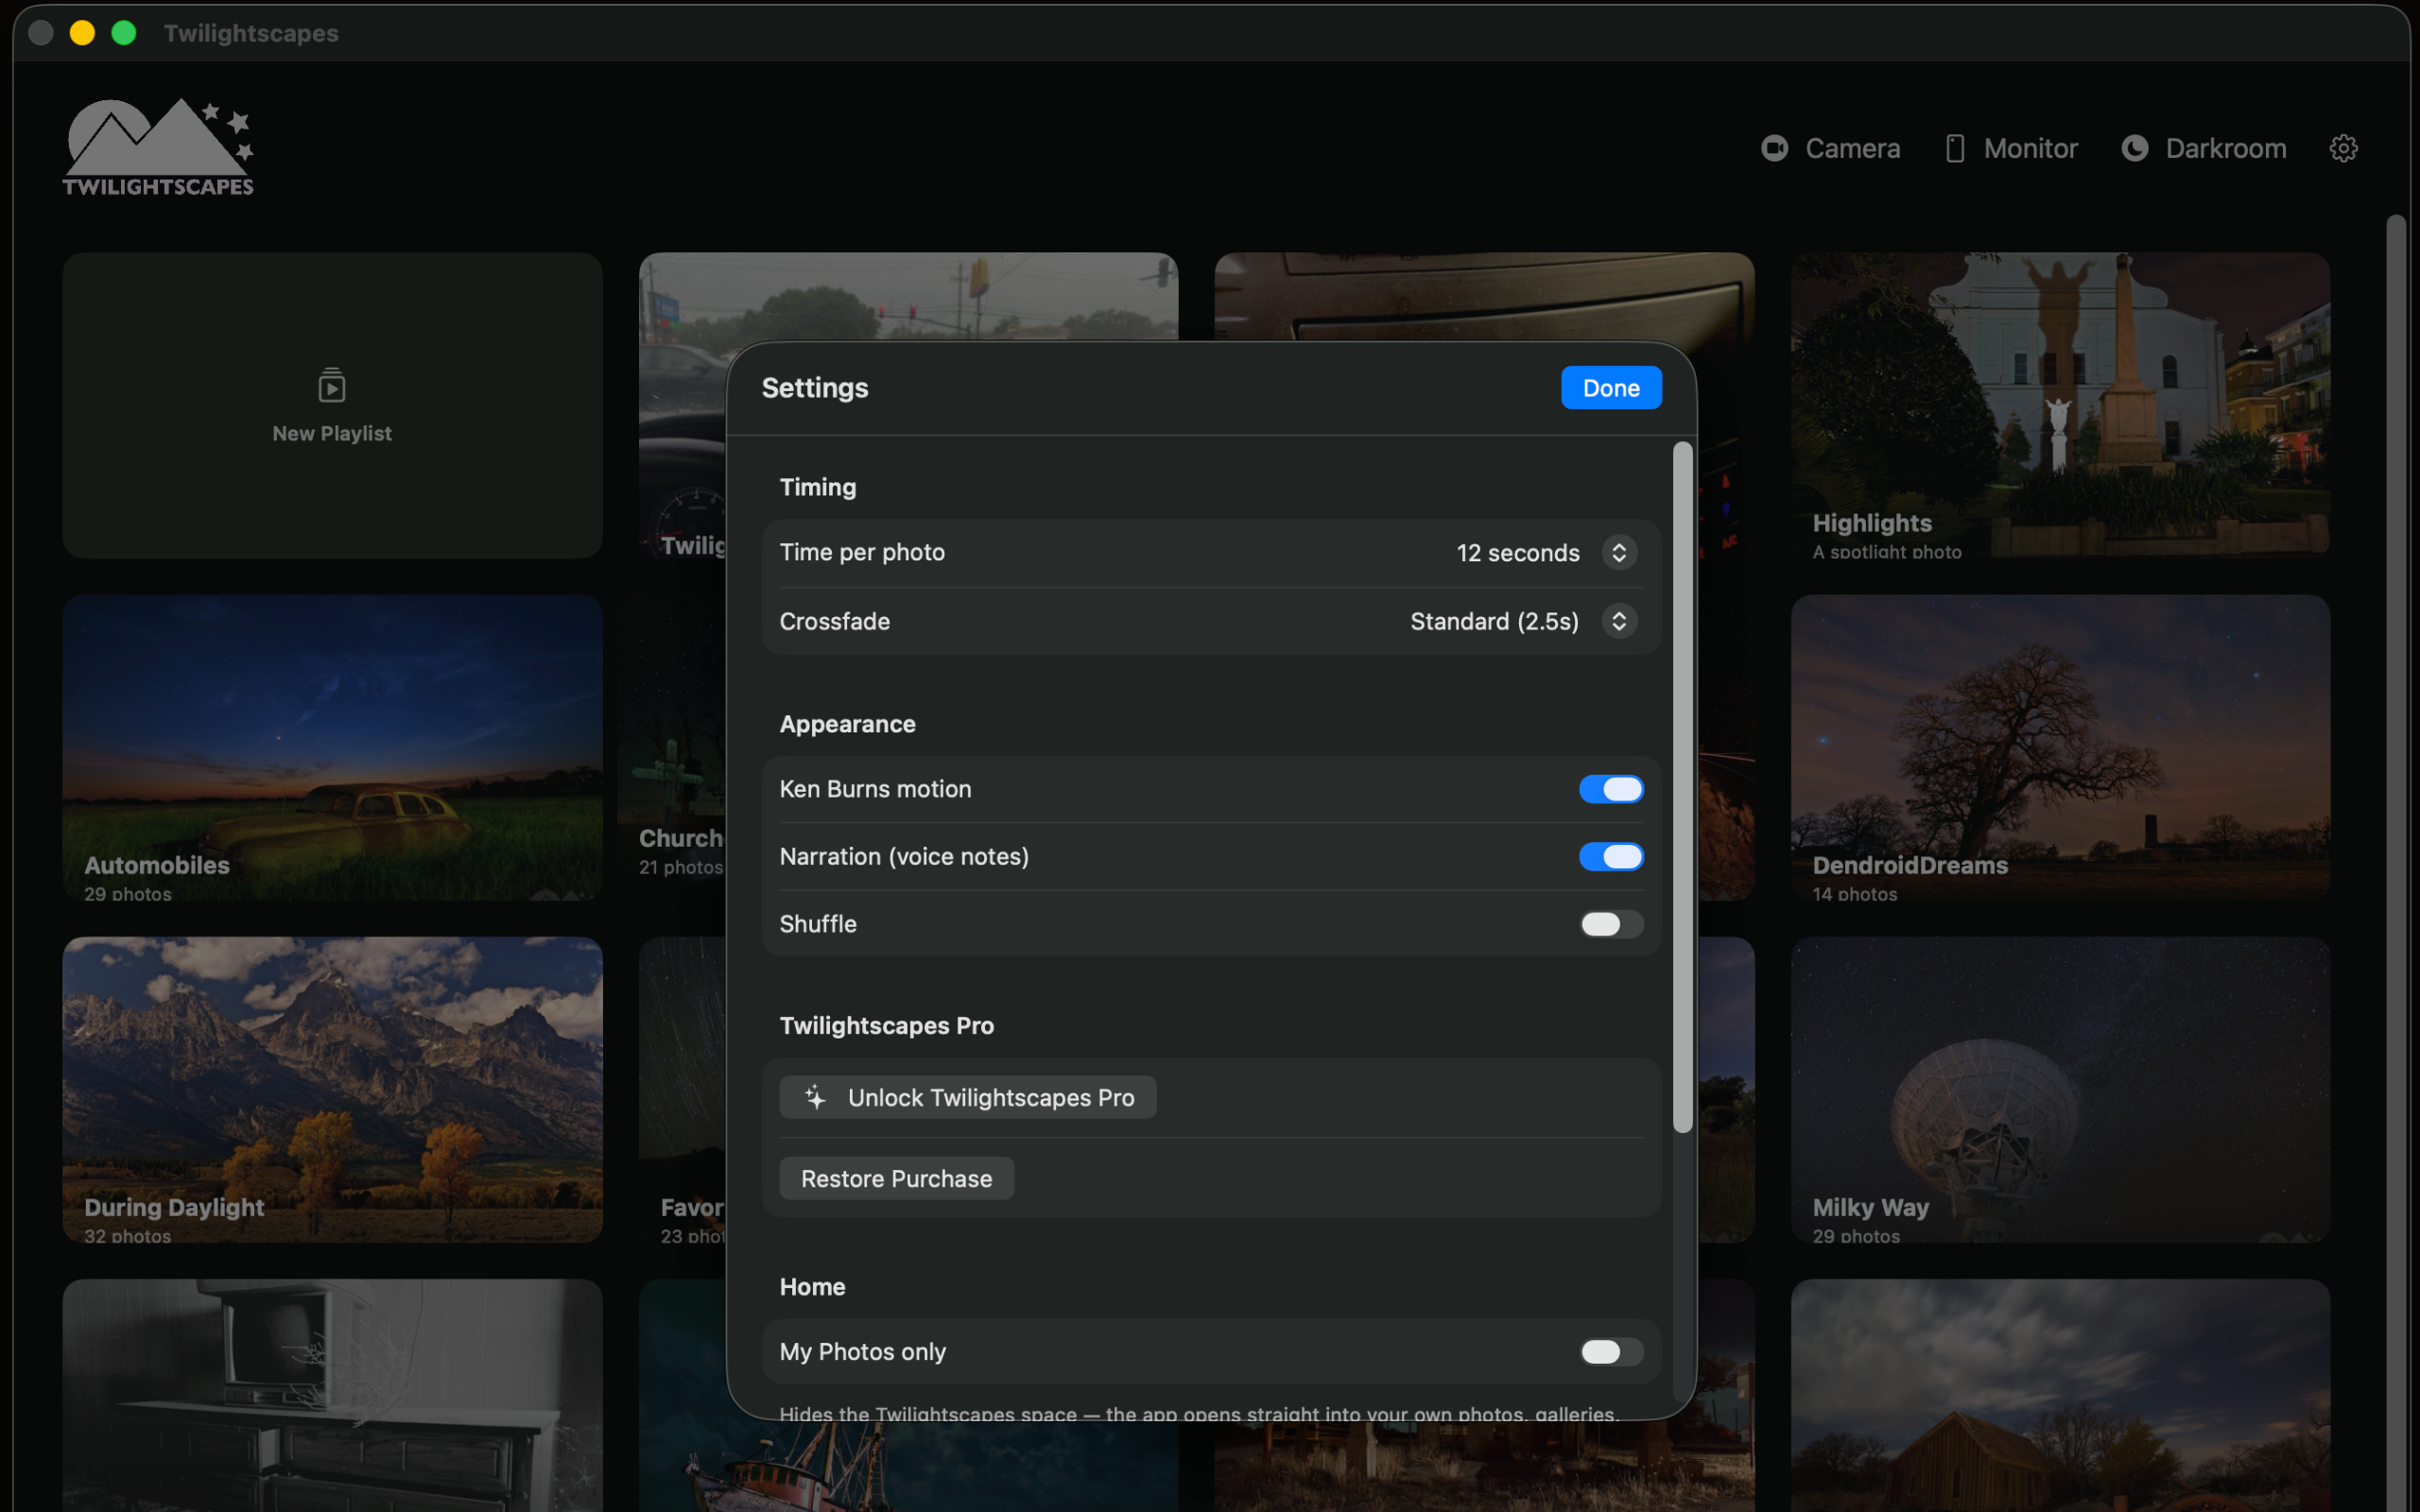Minimize the Twilightscapes window
The width and height of the screenshot is (2420, 1512).
coord(82,33)
